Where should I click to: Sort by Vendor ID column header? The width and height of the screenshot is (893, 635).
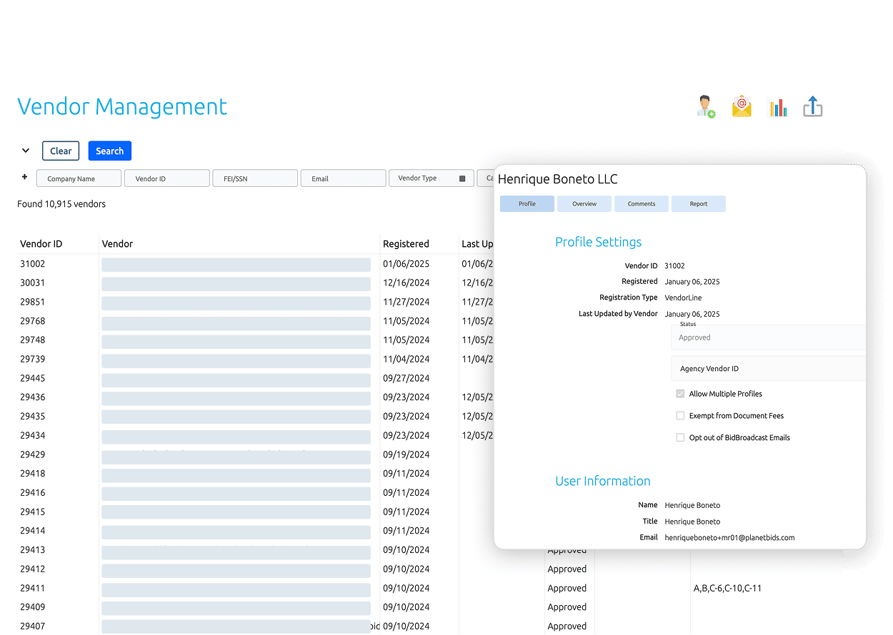click(x=41, y=244)
